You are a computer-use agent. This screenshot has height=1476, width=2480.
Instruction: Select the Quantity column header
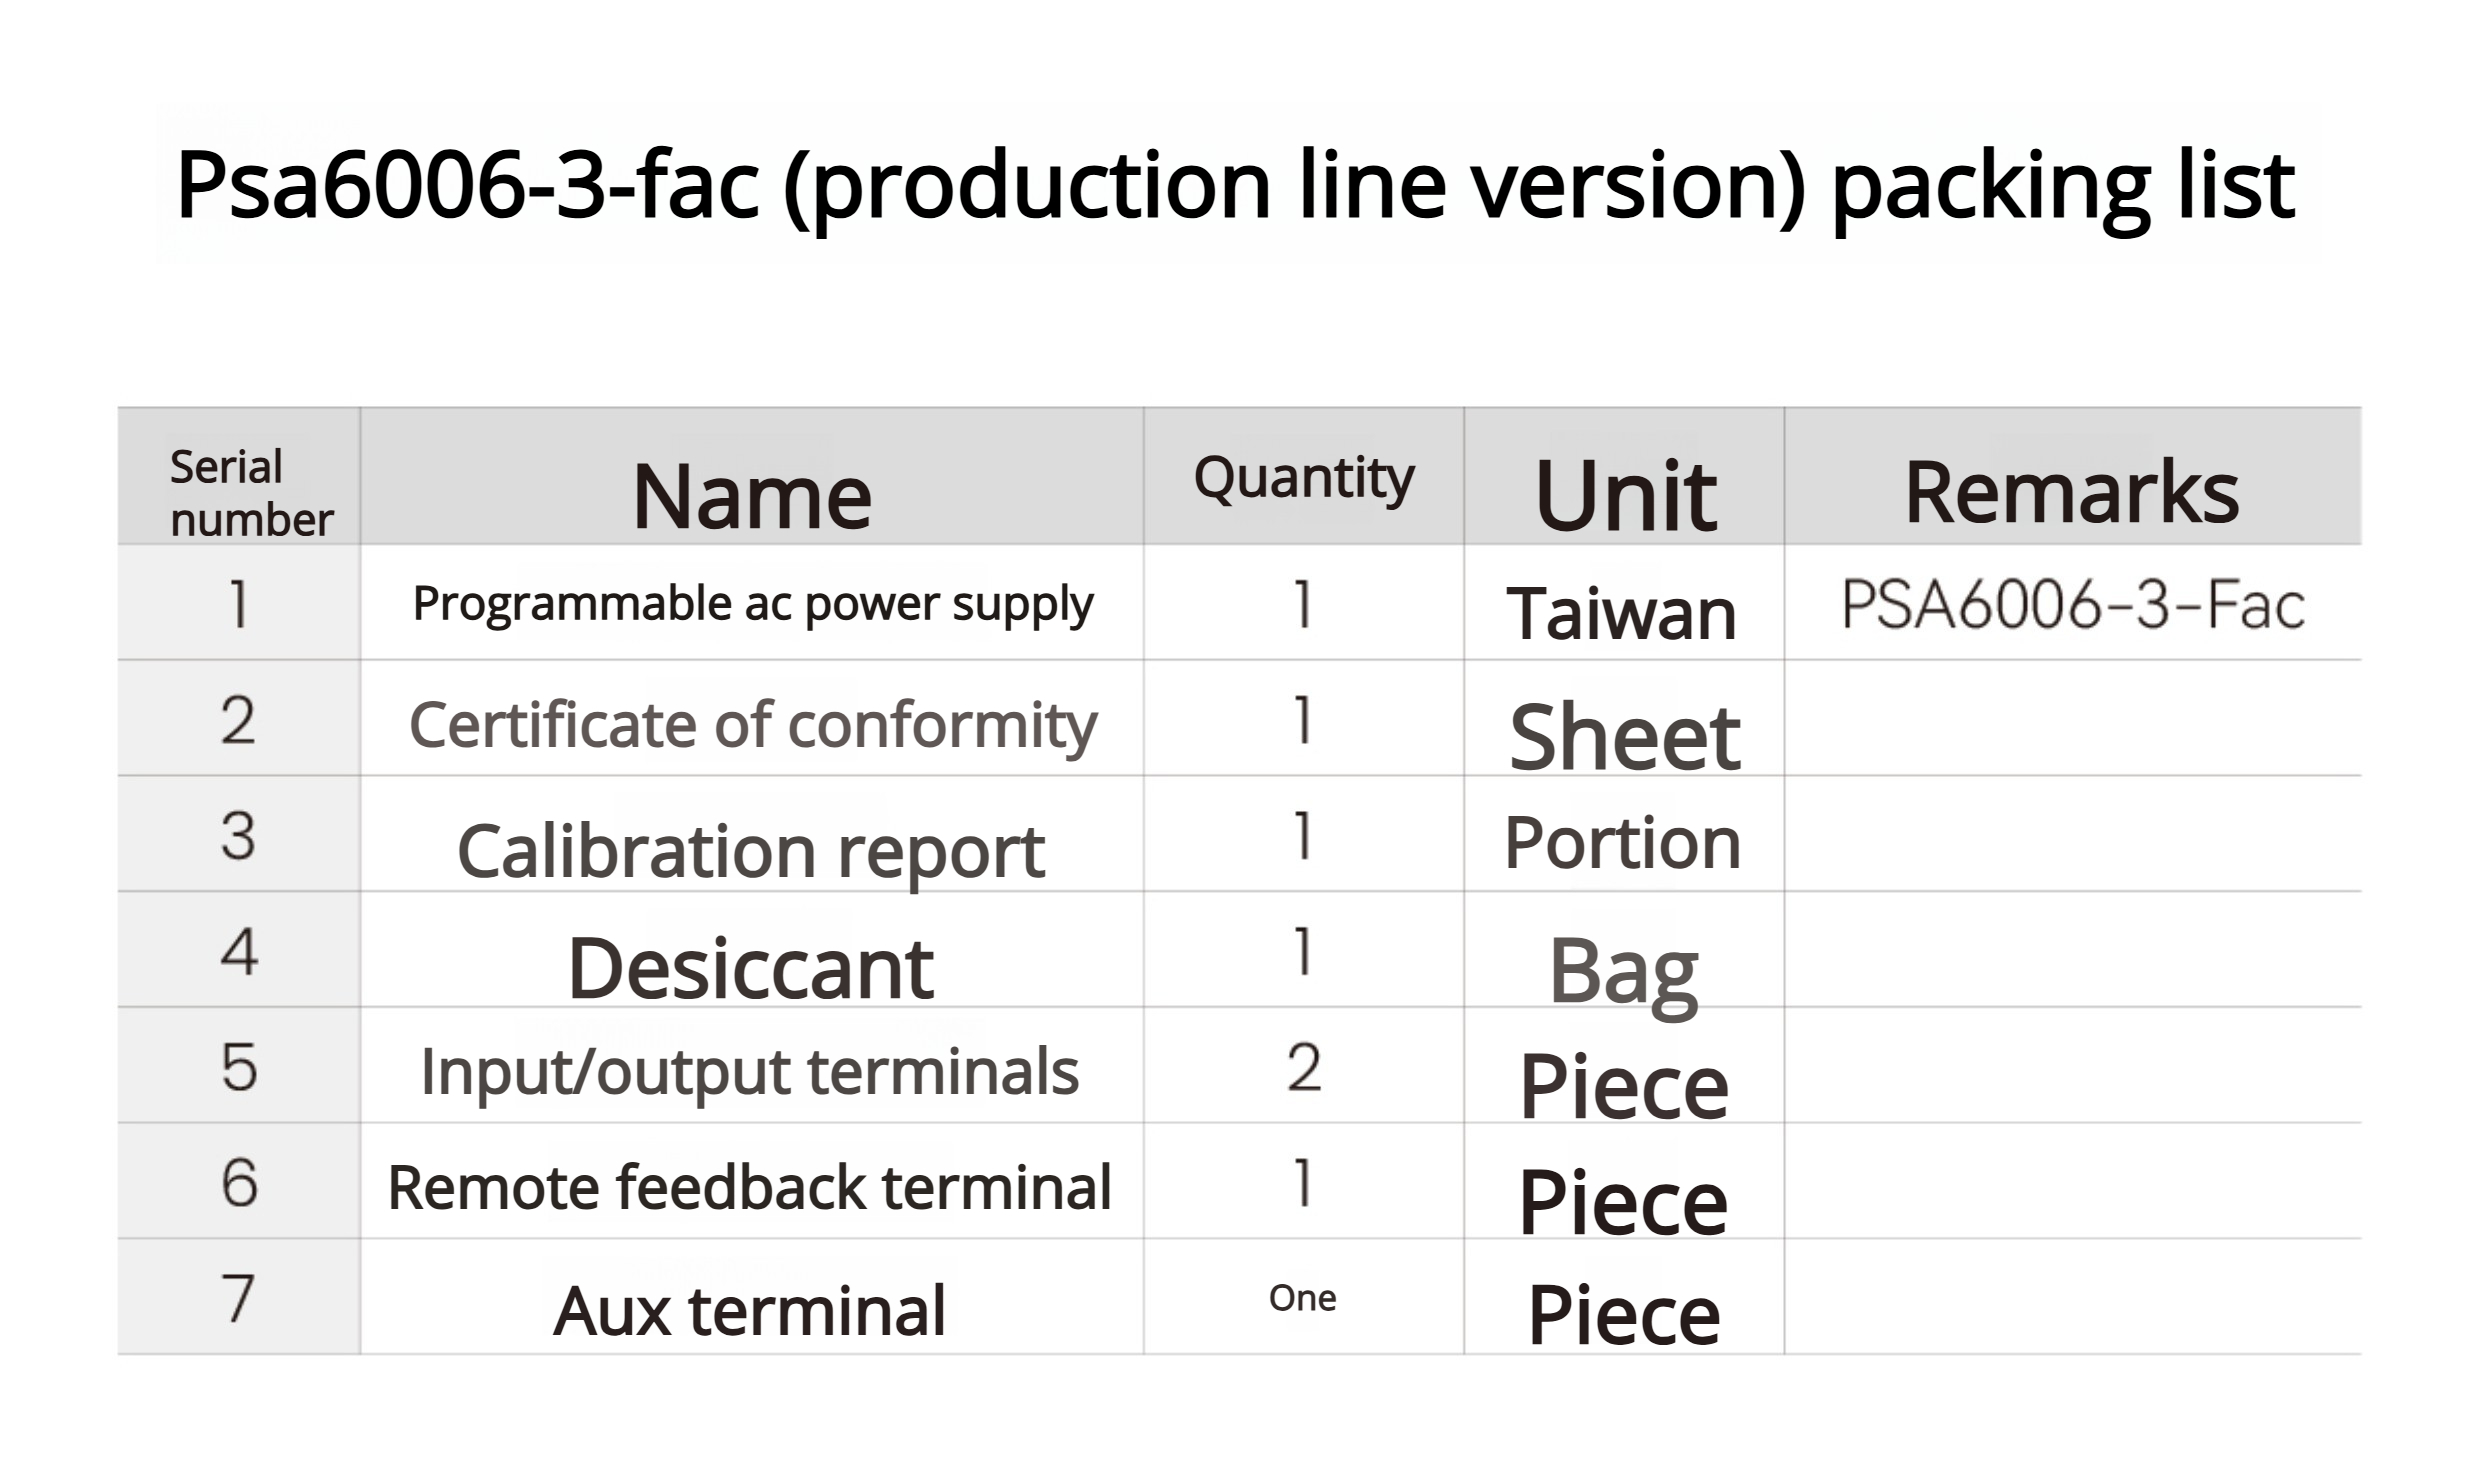(x=1303, y=479)
